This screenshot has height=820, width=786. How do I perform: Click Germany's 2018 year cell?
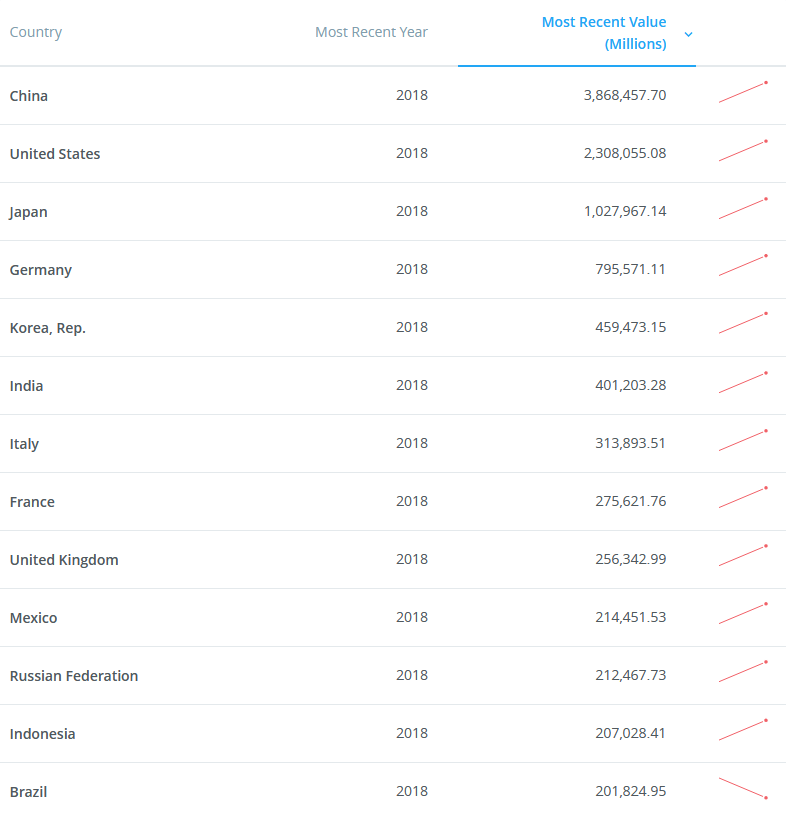411,269
